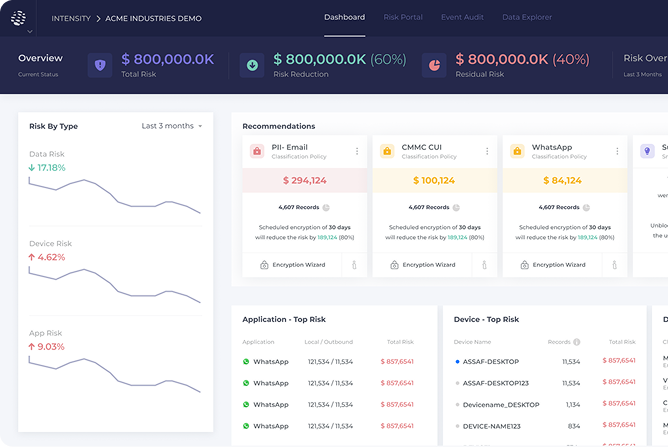Open the Event Audit tab
The image size is (668, 447).
coord(464,17)
